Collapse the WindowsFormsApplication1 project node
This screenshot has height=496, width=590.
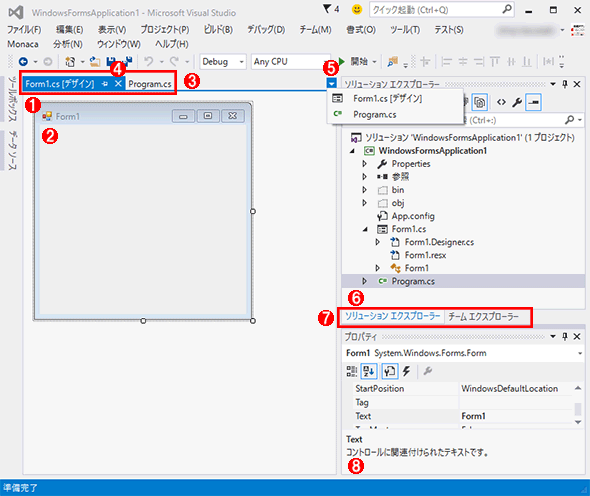(x=352, y=151)
